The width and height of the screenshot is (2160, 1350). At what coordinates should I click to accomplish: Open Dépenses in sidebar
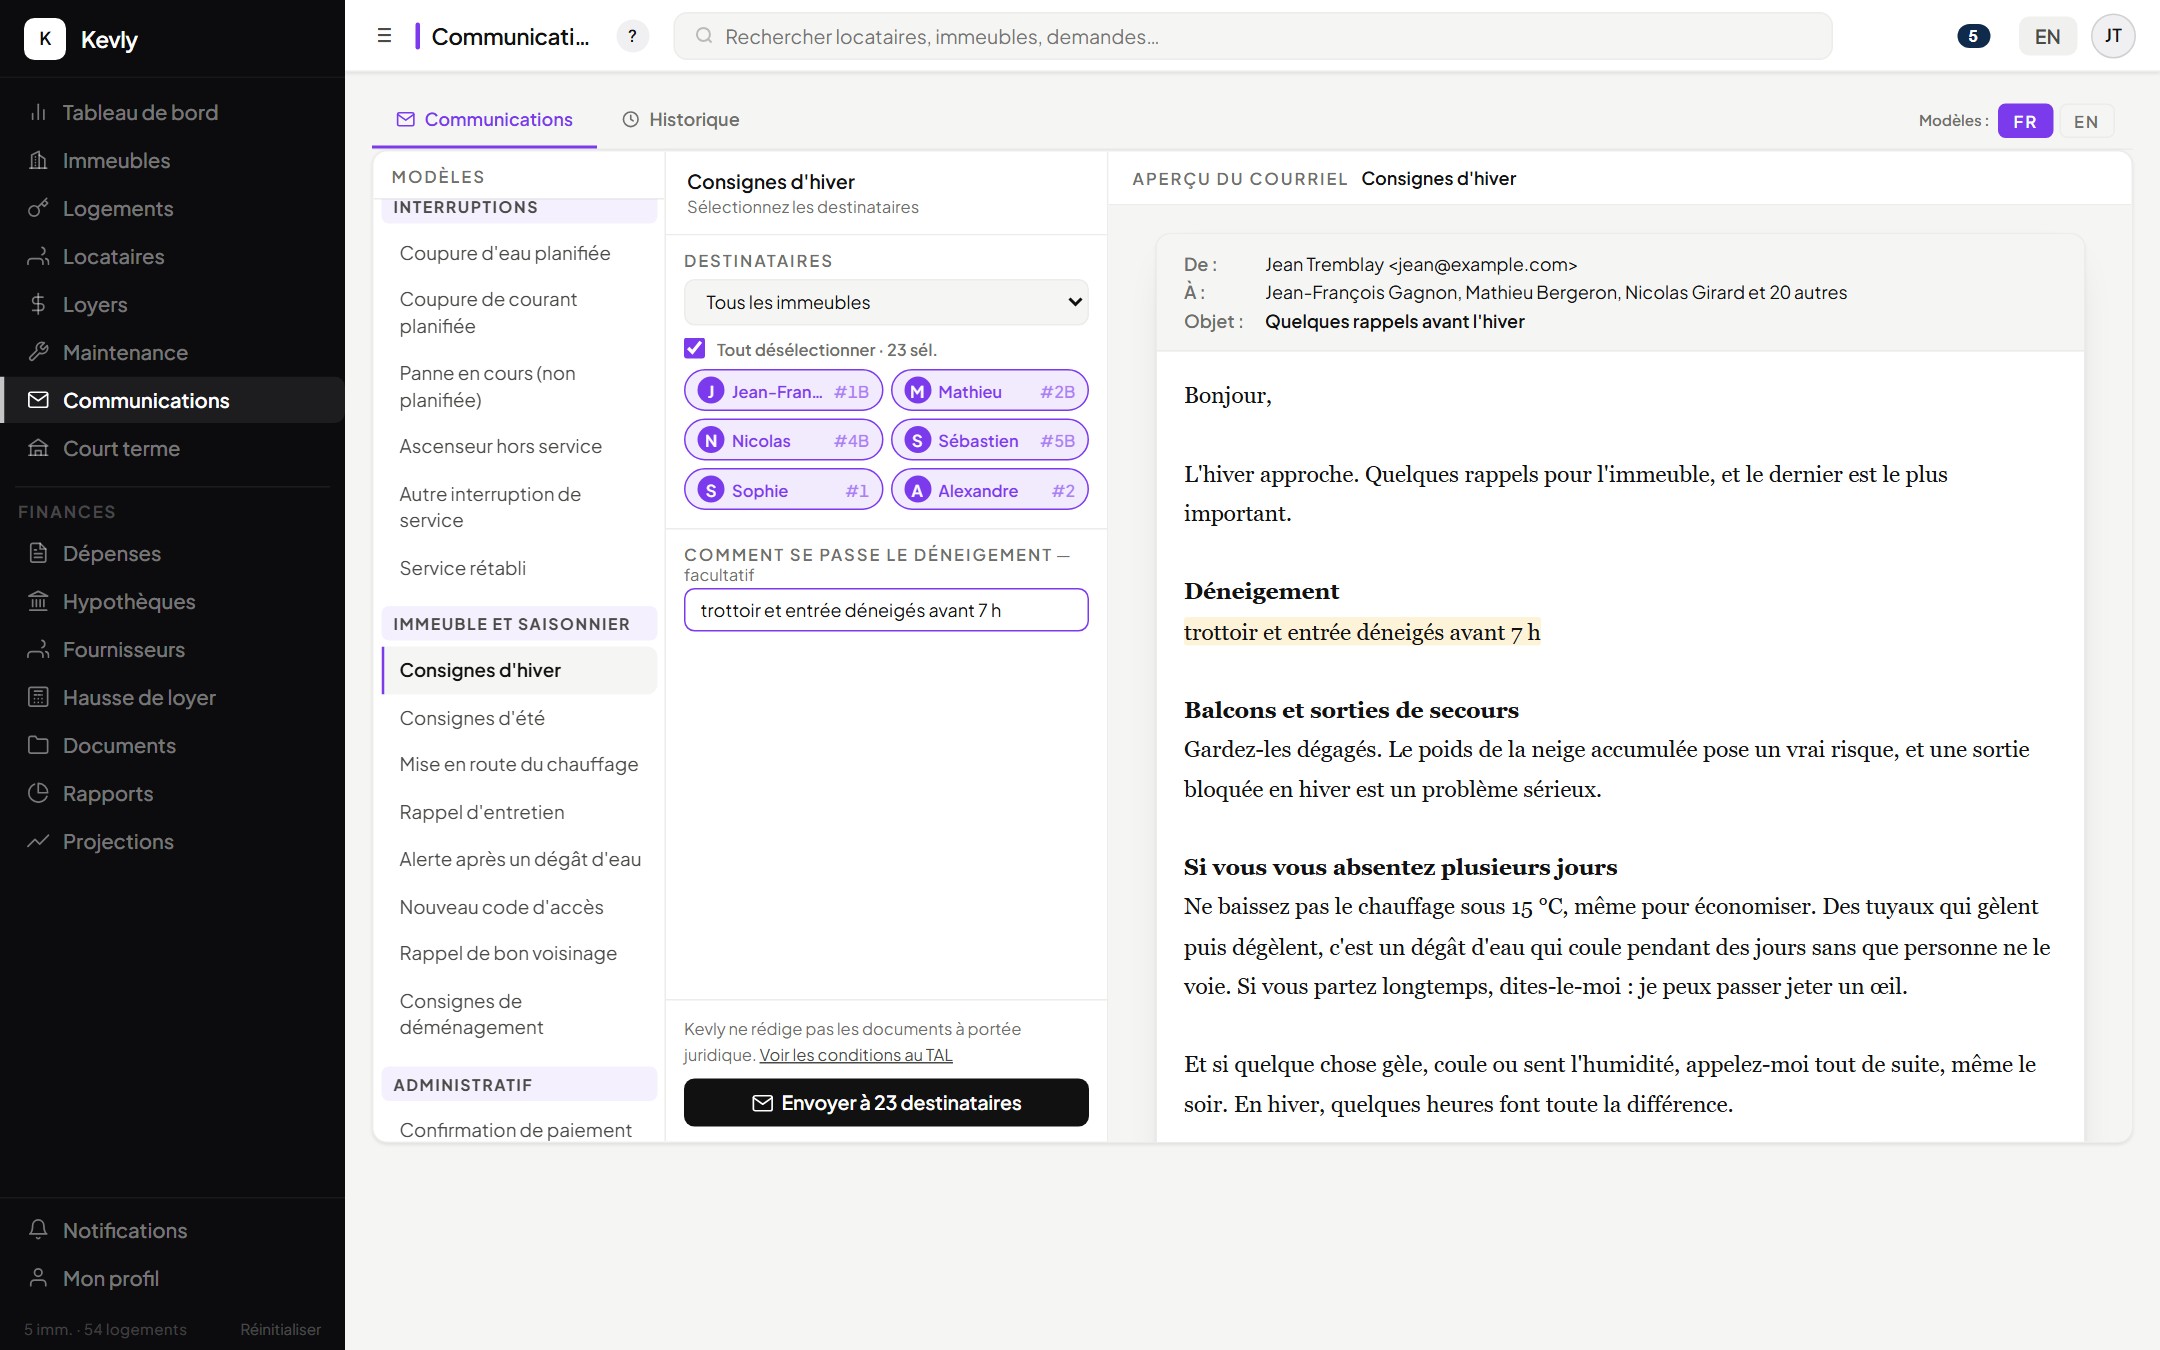[172, 553]
